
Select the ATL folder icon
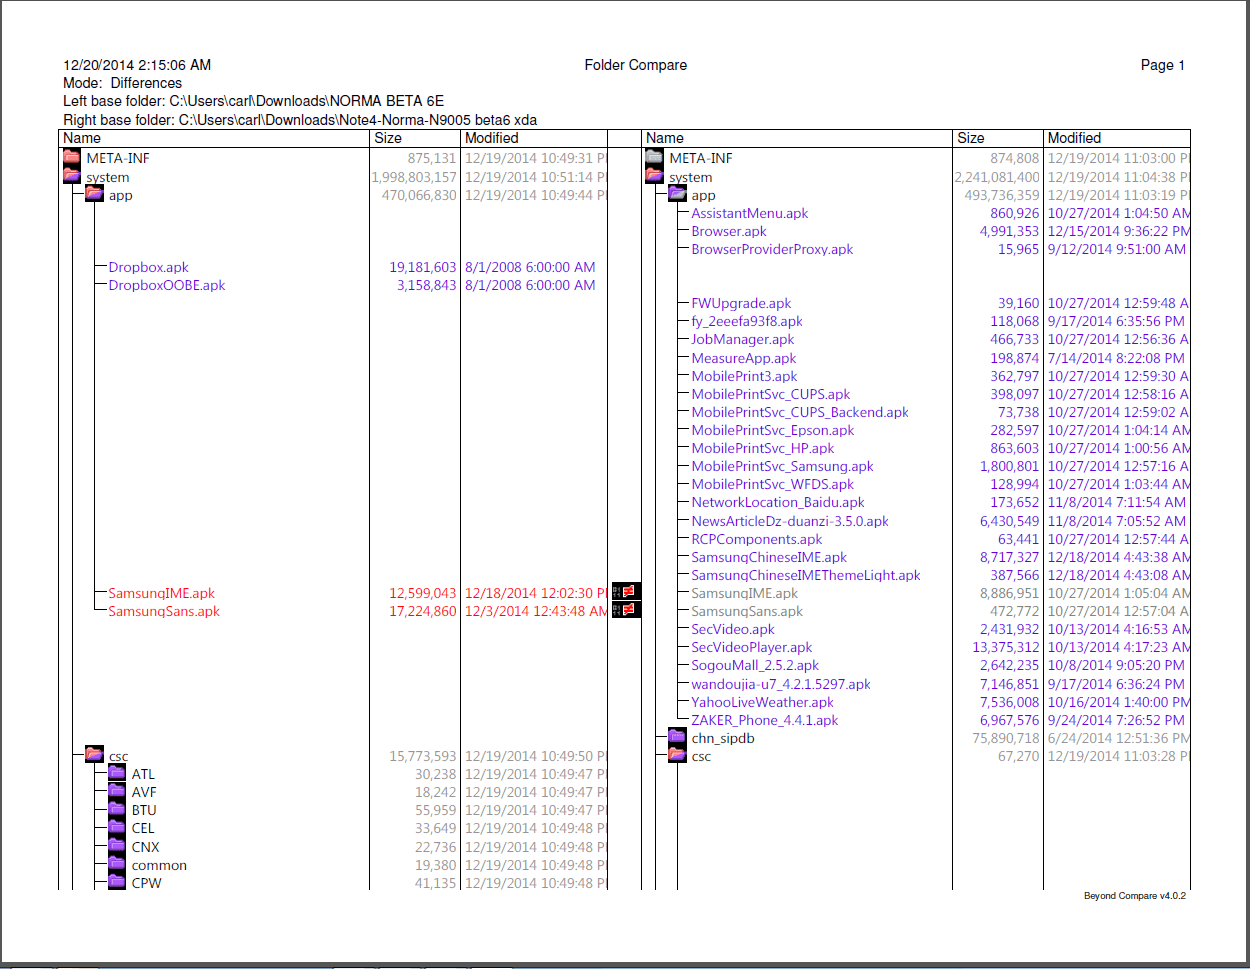click(x=117, y=772)
